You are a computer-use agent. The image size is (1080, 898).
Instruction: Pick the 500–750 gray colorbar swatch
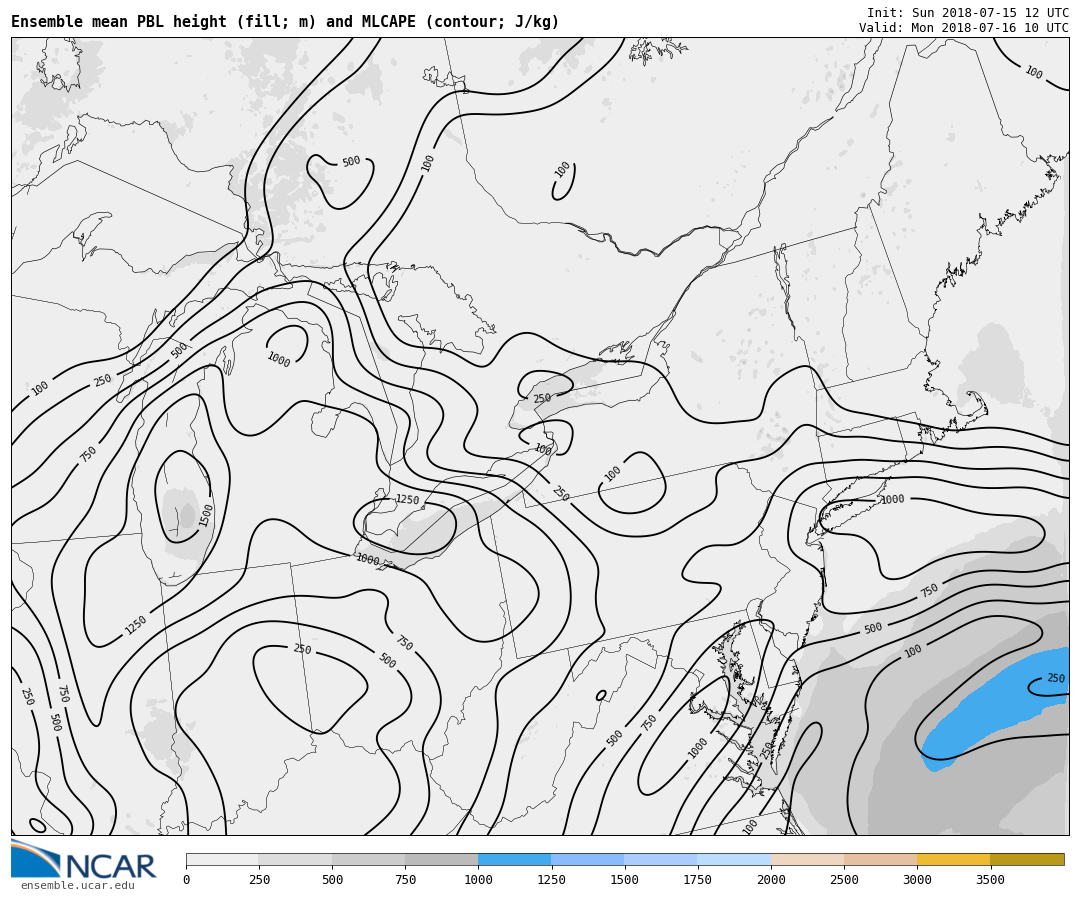[368, 859]
